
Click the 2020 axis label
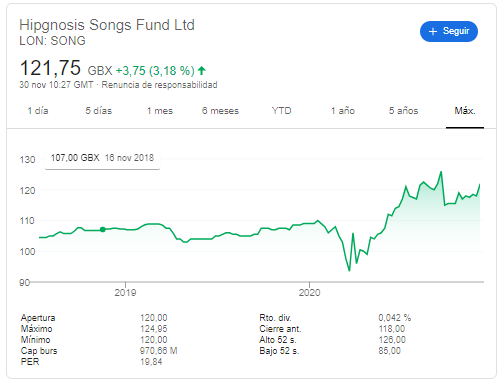[x=309, y=293]
